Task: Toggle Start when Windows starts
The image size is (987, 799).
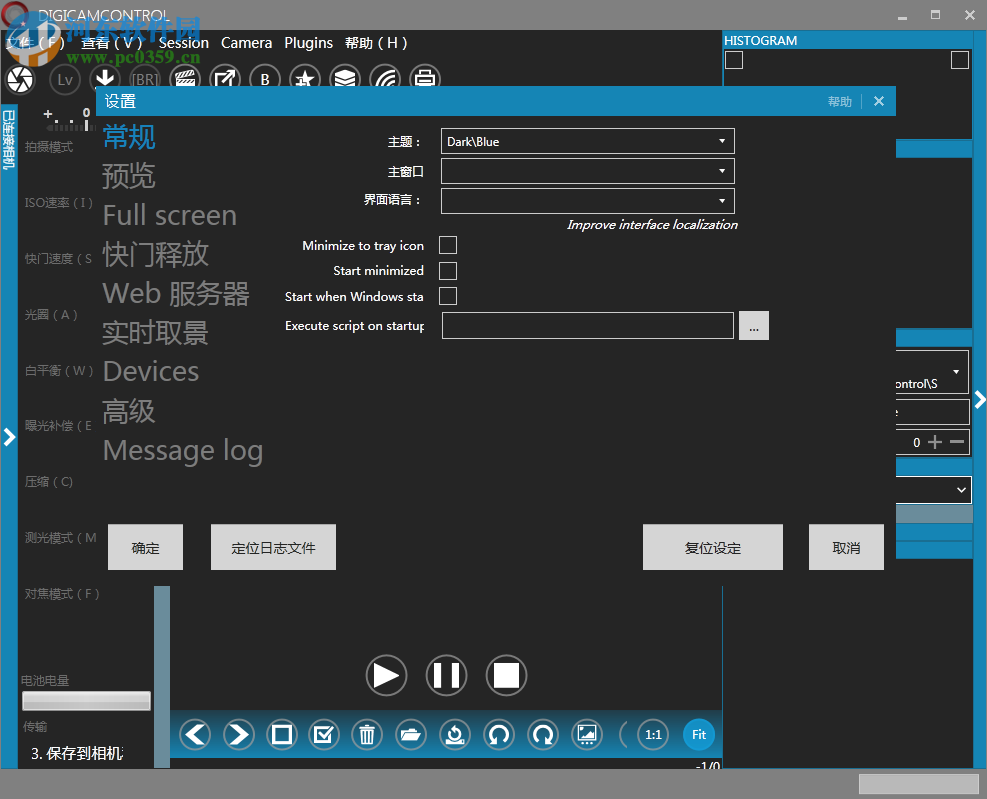Action: (x=447, y=295)
